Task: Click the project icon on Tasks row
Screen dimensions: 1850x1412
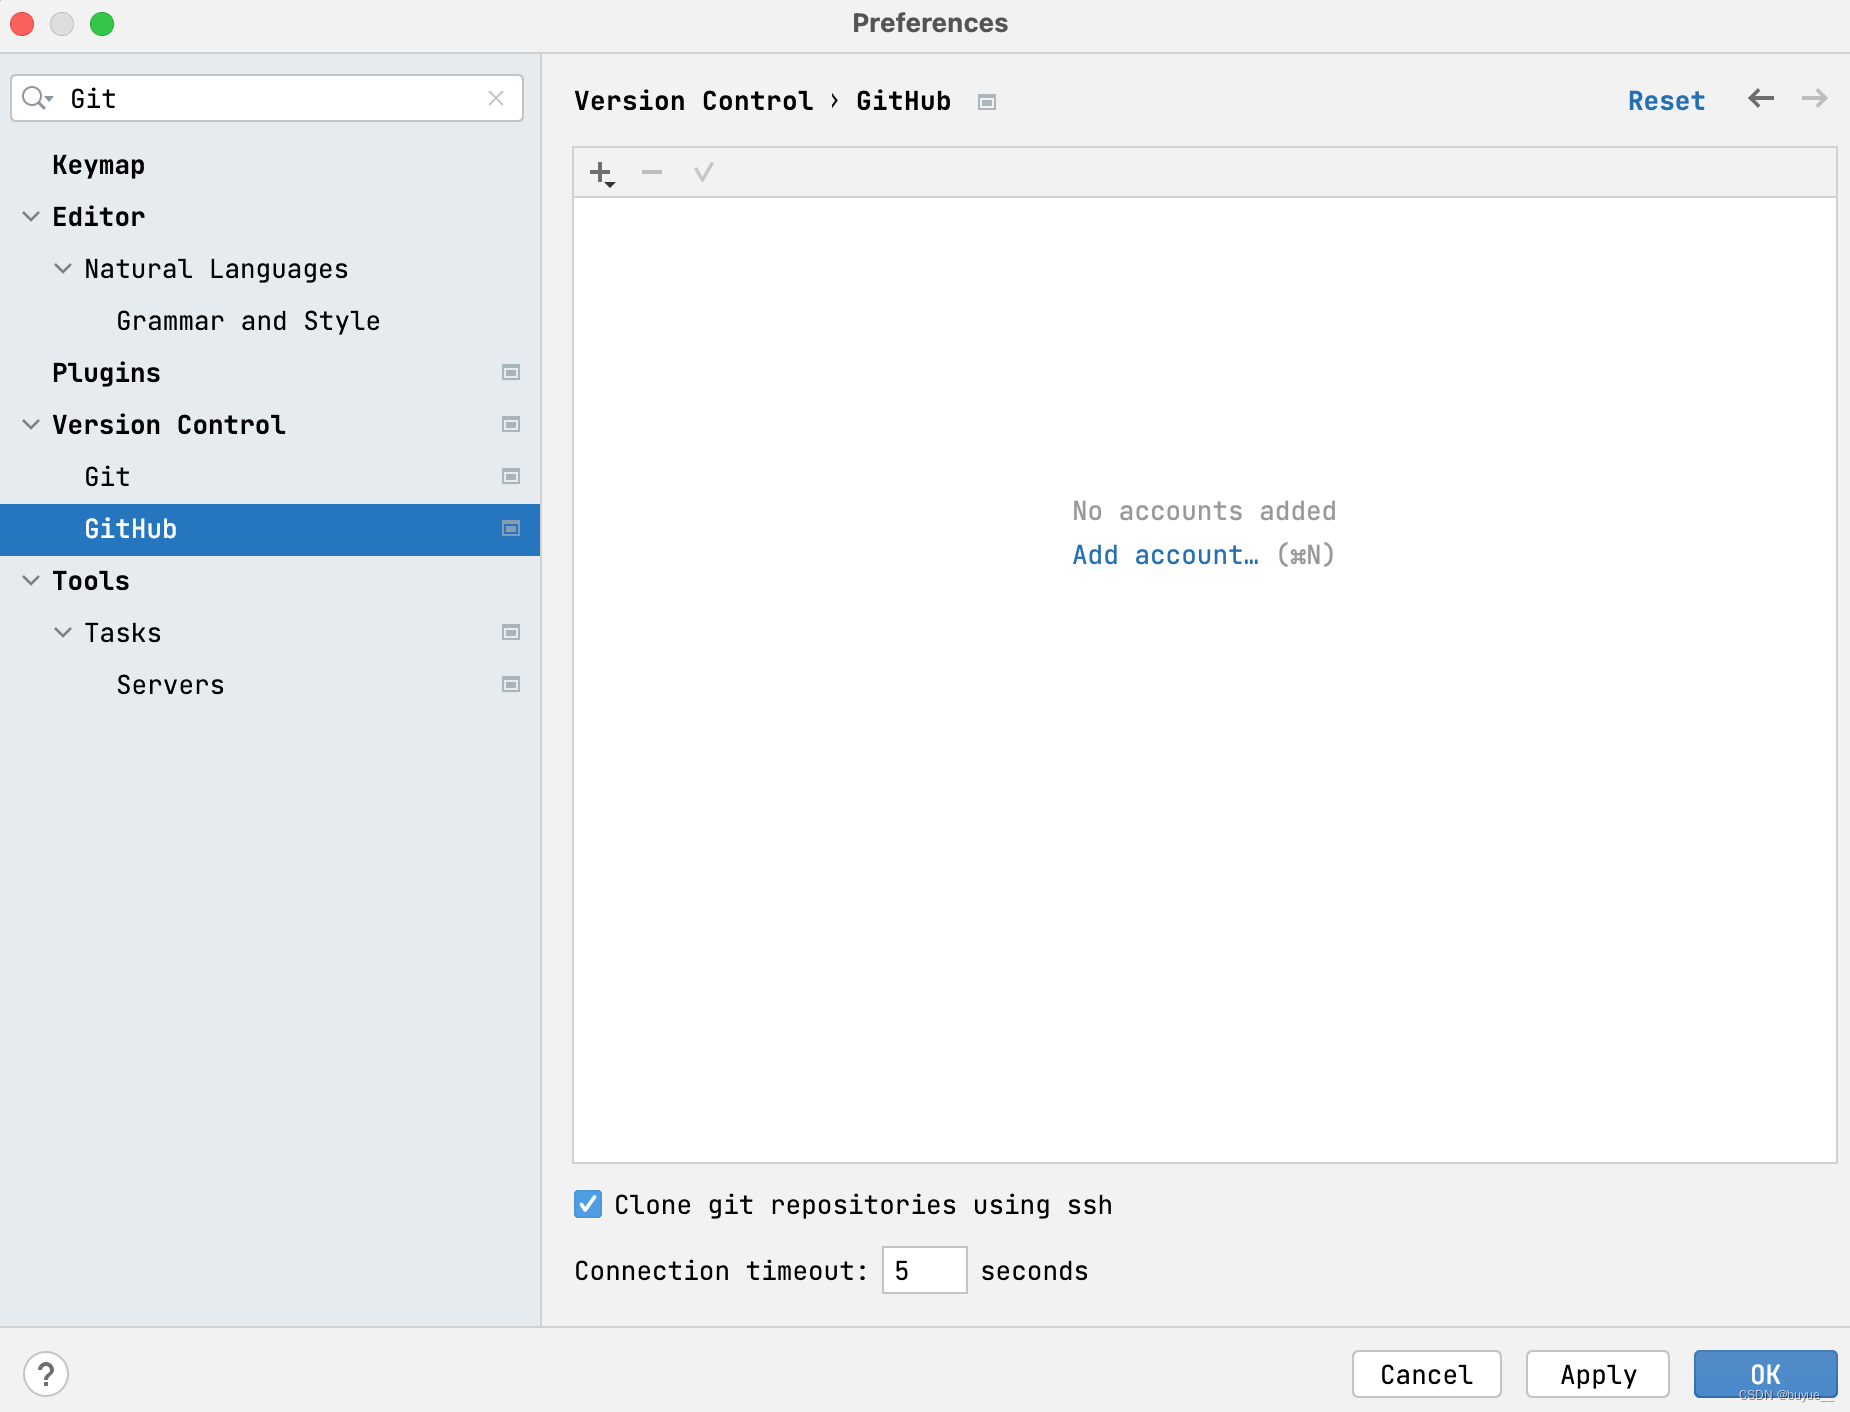Action: click(x=511, y=633)
